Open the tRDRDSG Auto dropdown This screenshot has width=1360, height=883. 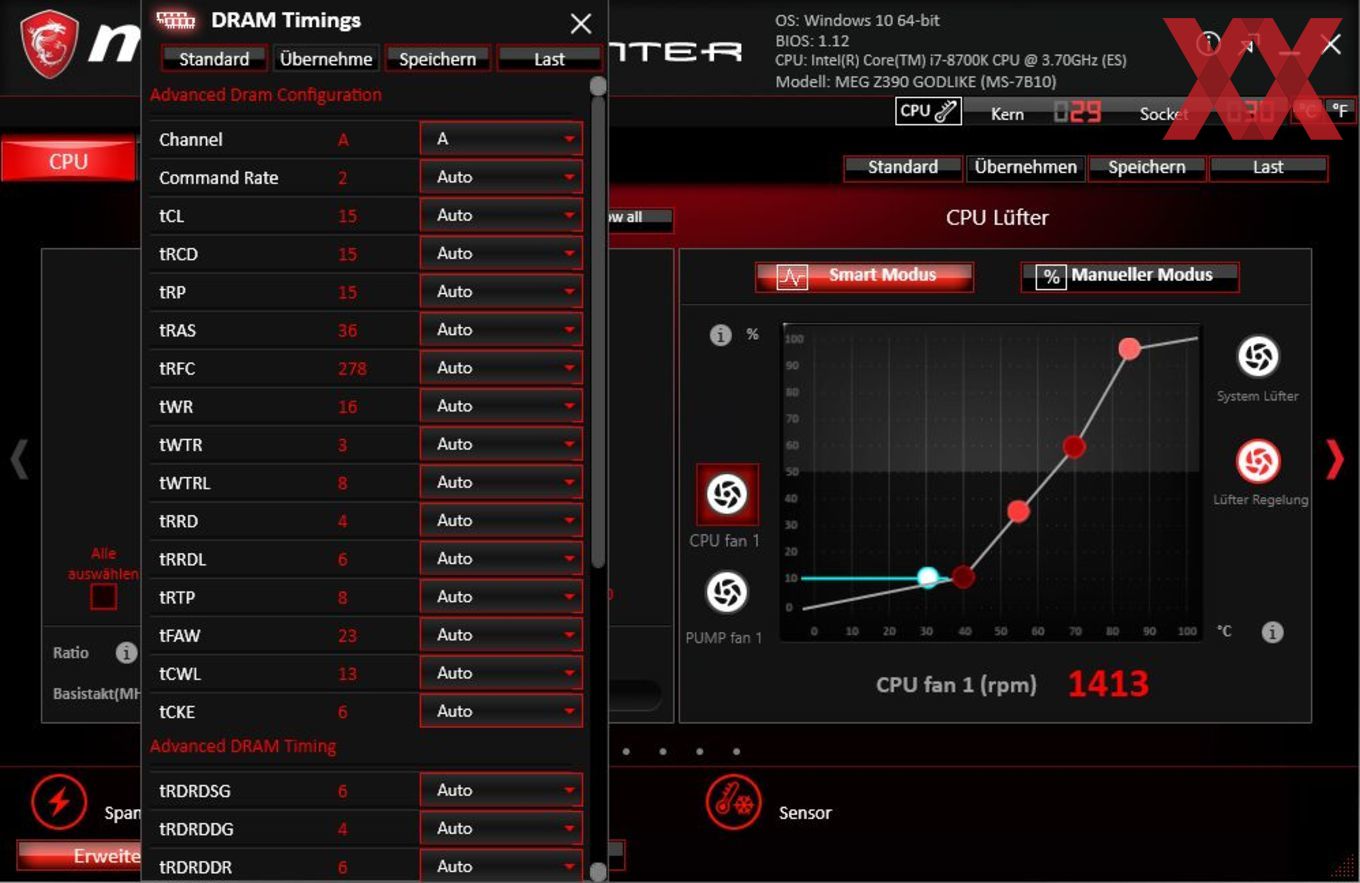(x=501, y=790)
